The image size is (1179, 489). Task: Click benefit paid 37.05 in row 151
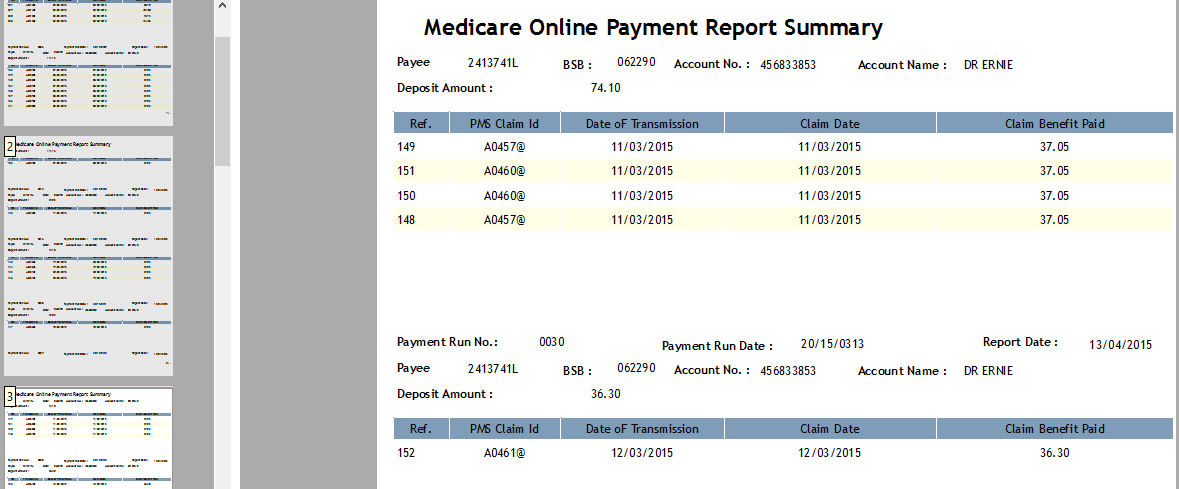click(1054, 171)
